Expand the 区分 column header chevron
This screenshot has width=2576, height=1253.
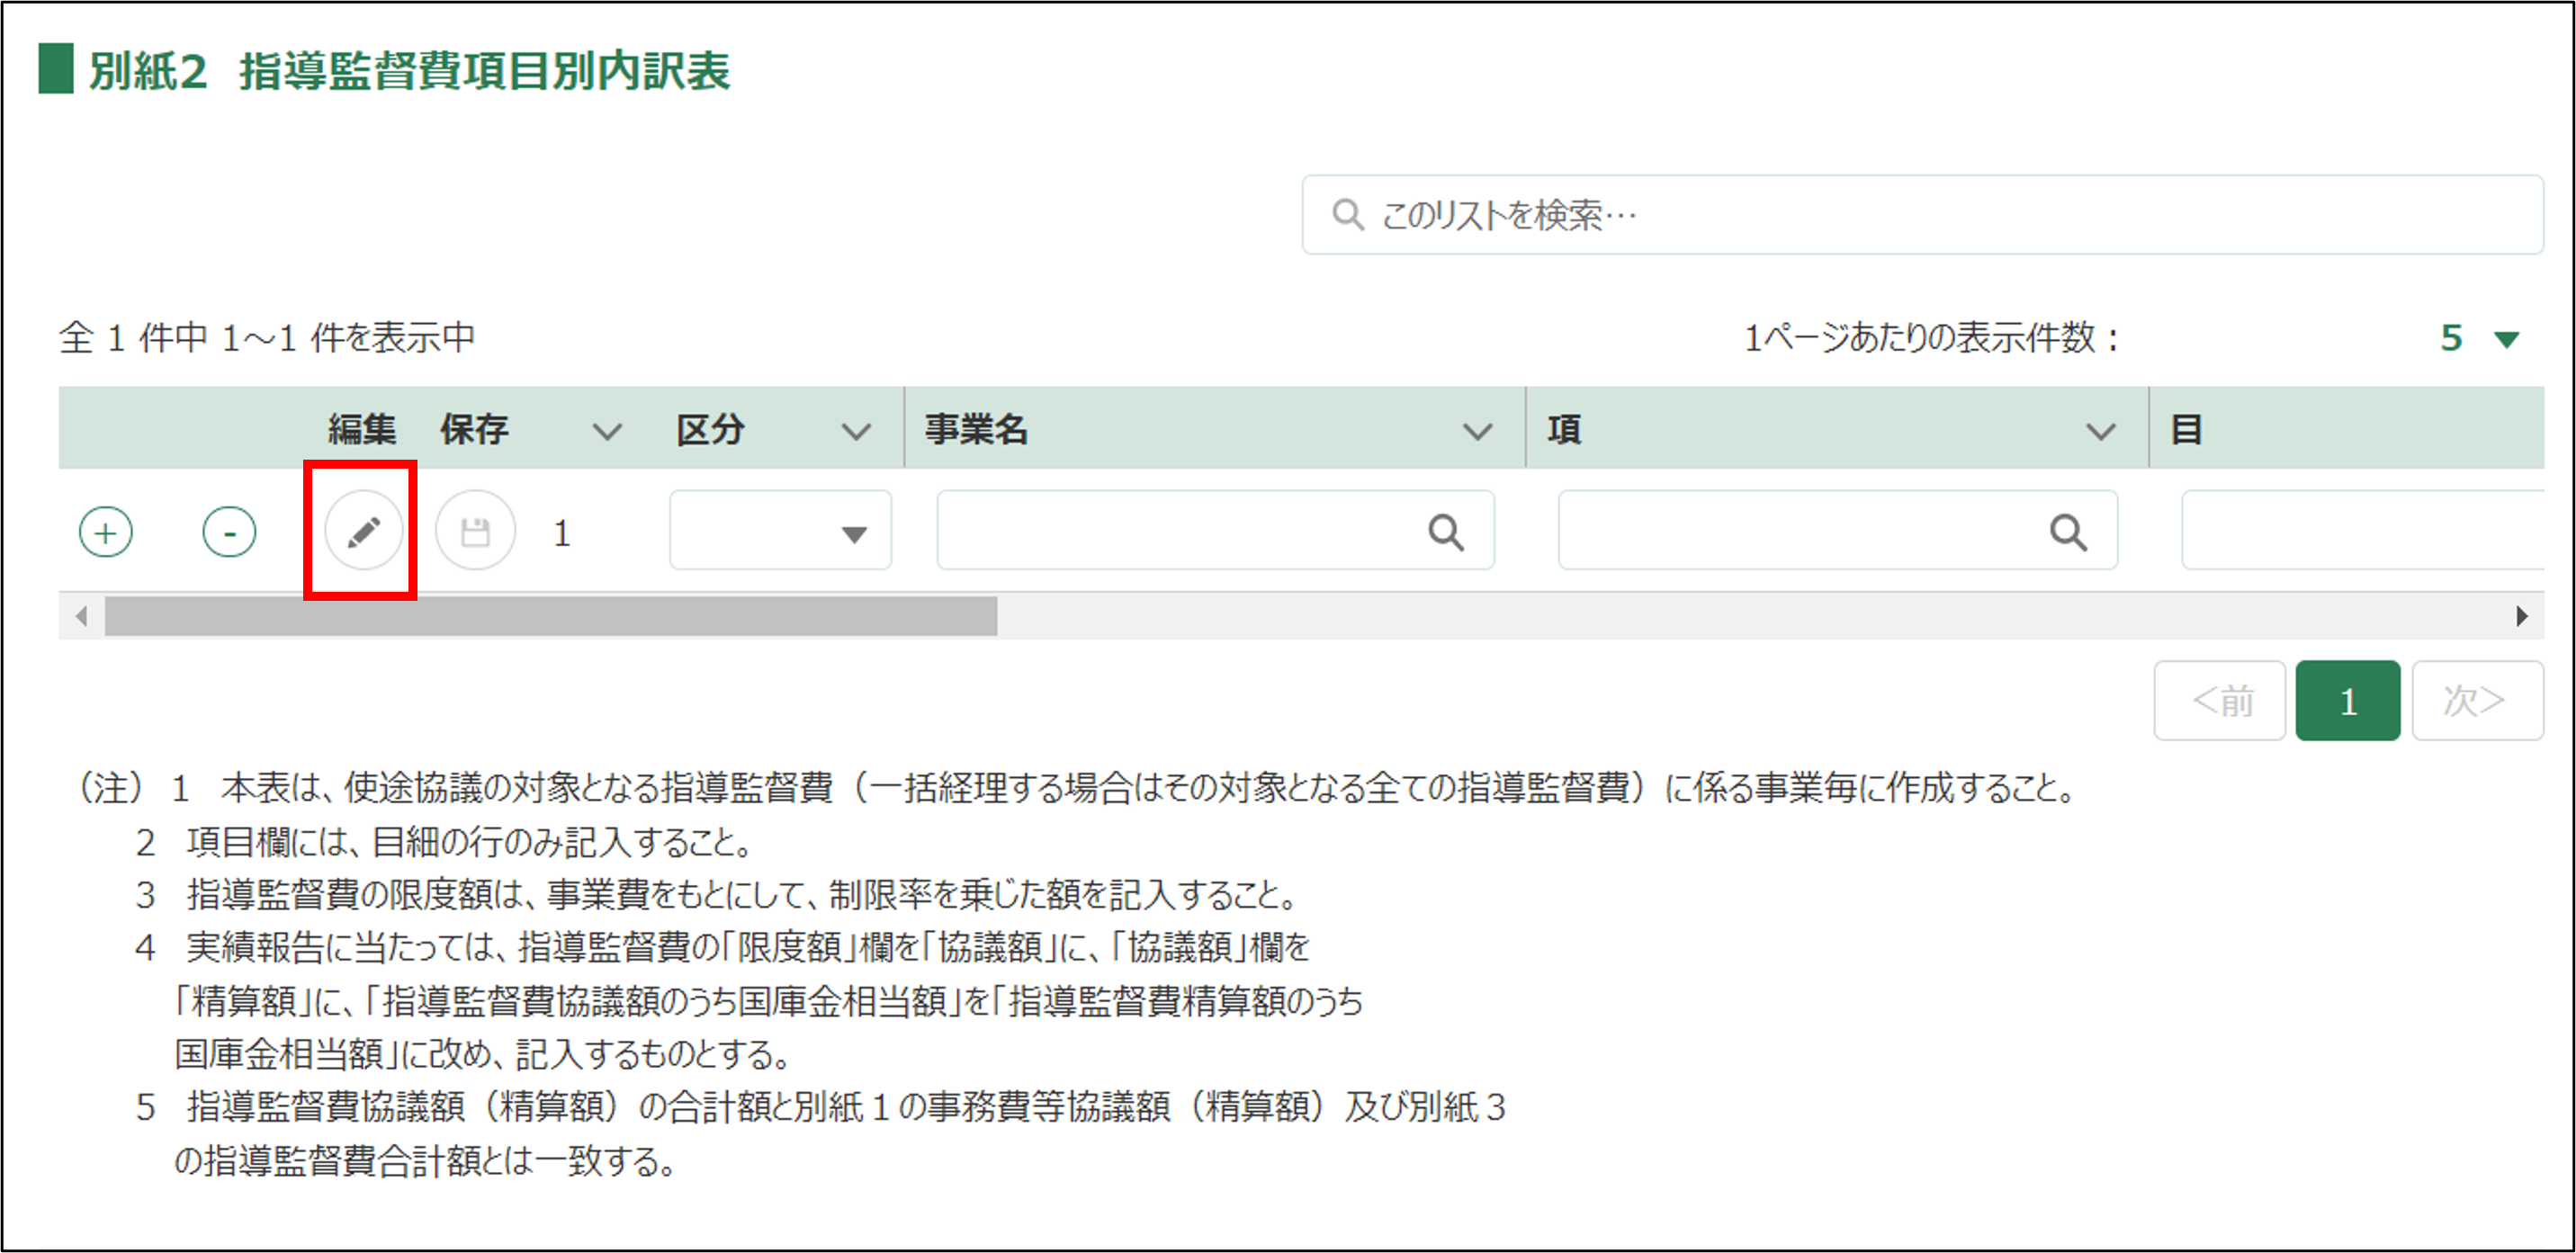coord(855,431)
